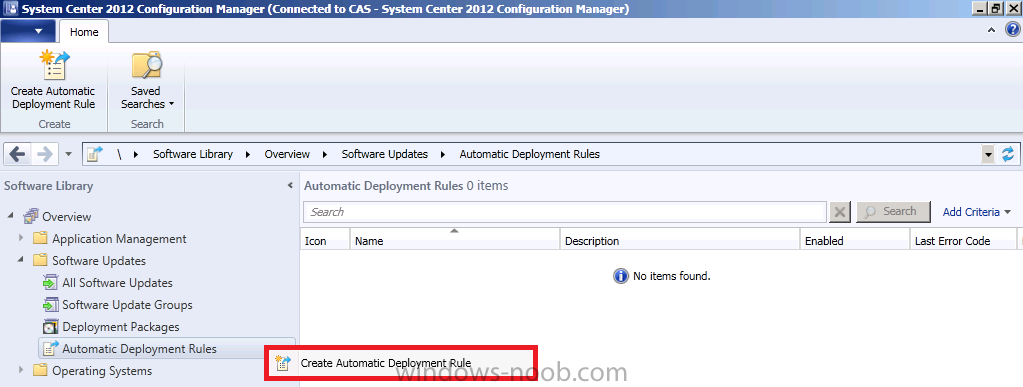The width and height of the screenshot is (1023, 387).
Task: Select the Application Management folder
Action: coord(119,239)
